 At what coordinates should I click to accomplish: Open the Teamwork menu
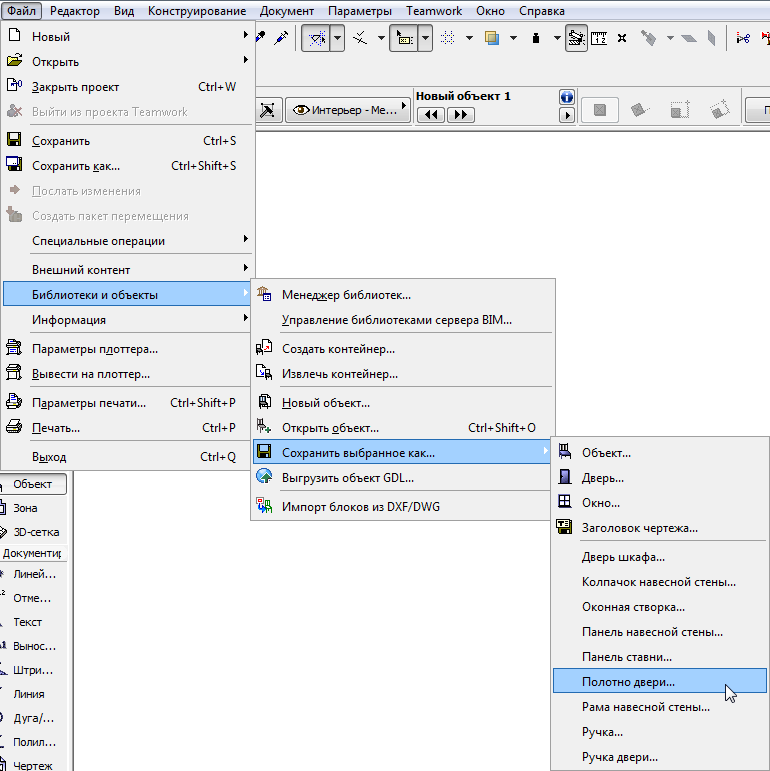434,11
